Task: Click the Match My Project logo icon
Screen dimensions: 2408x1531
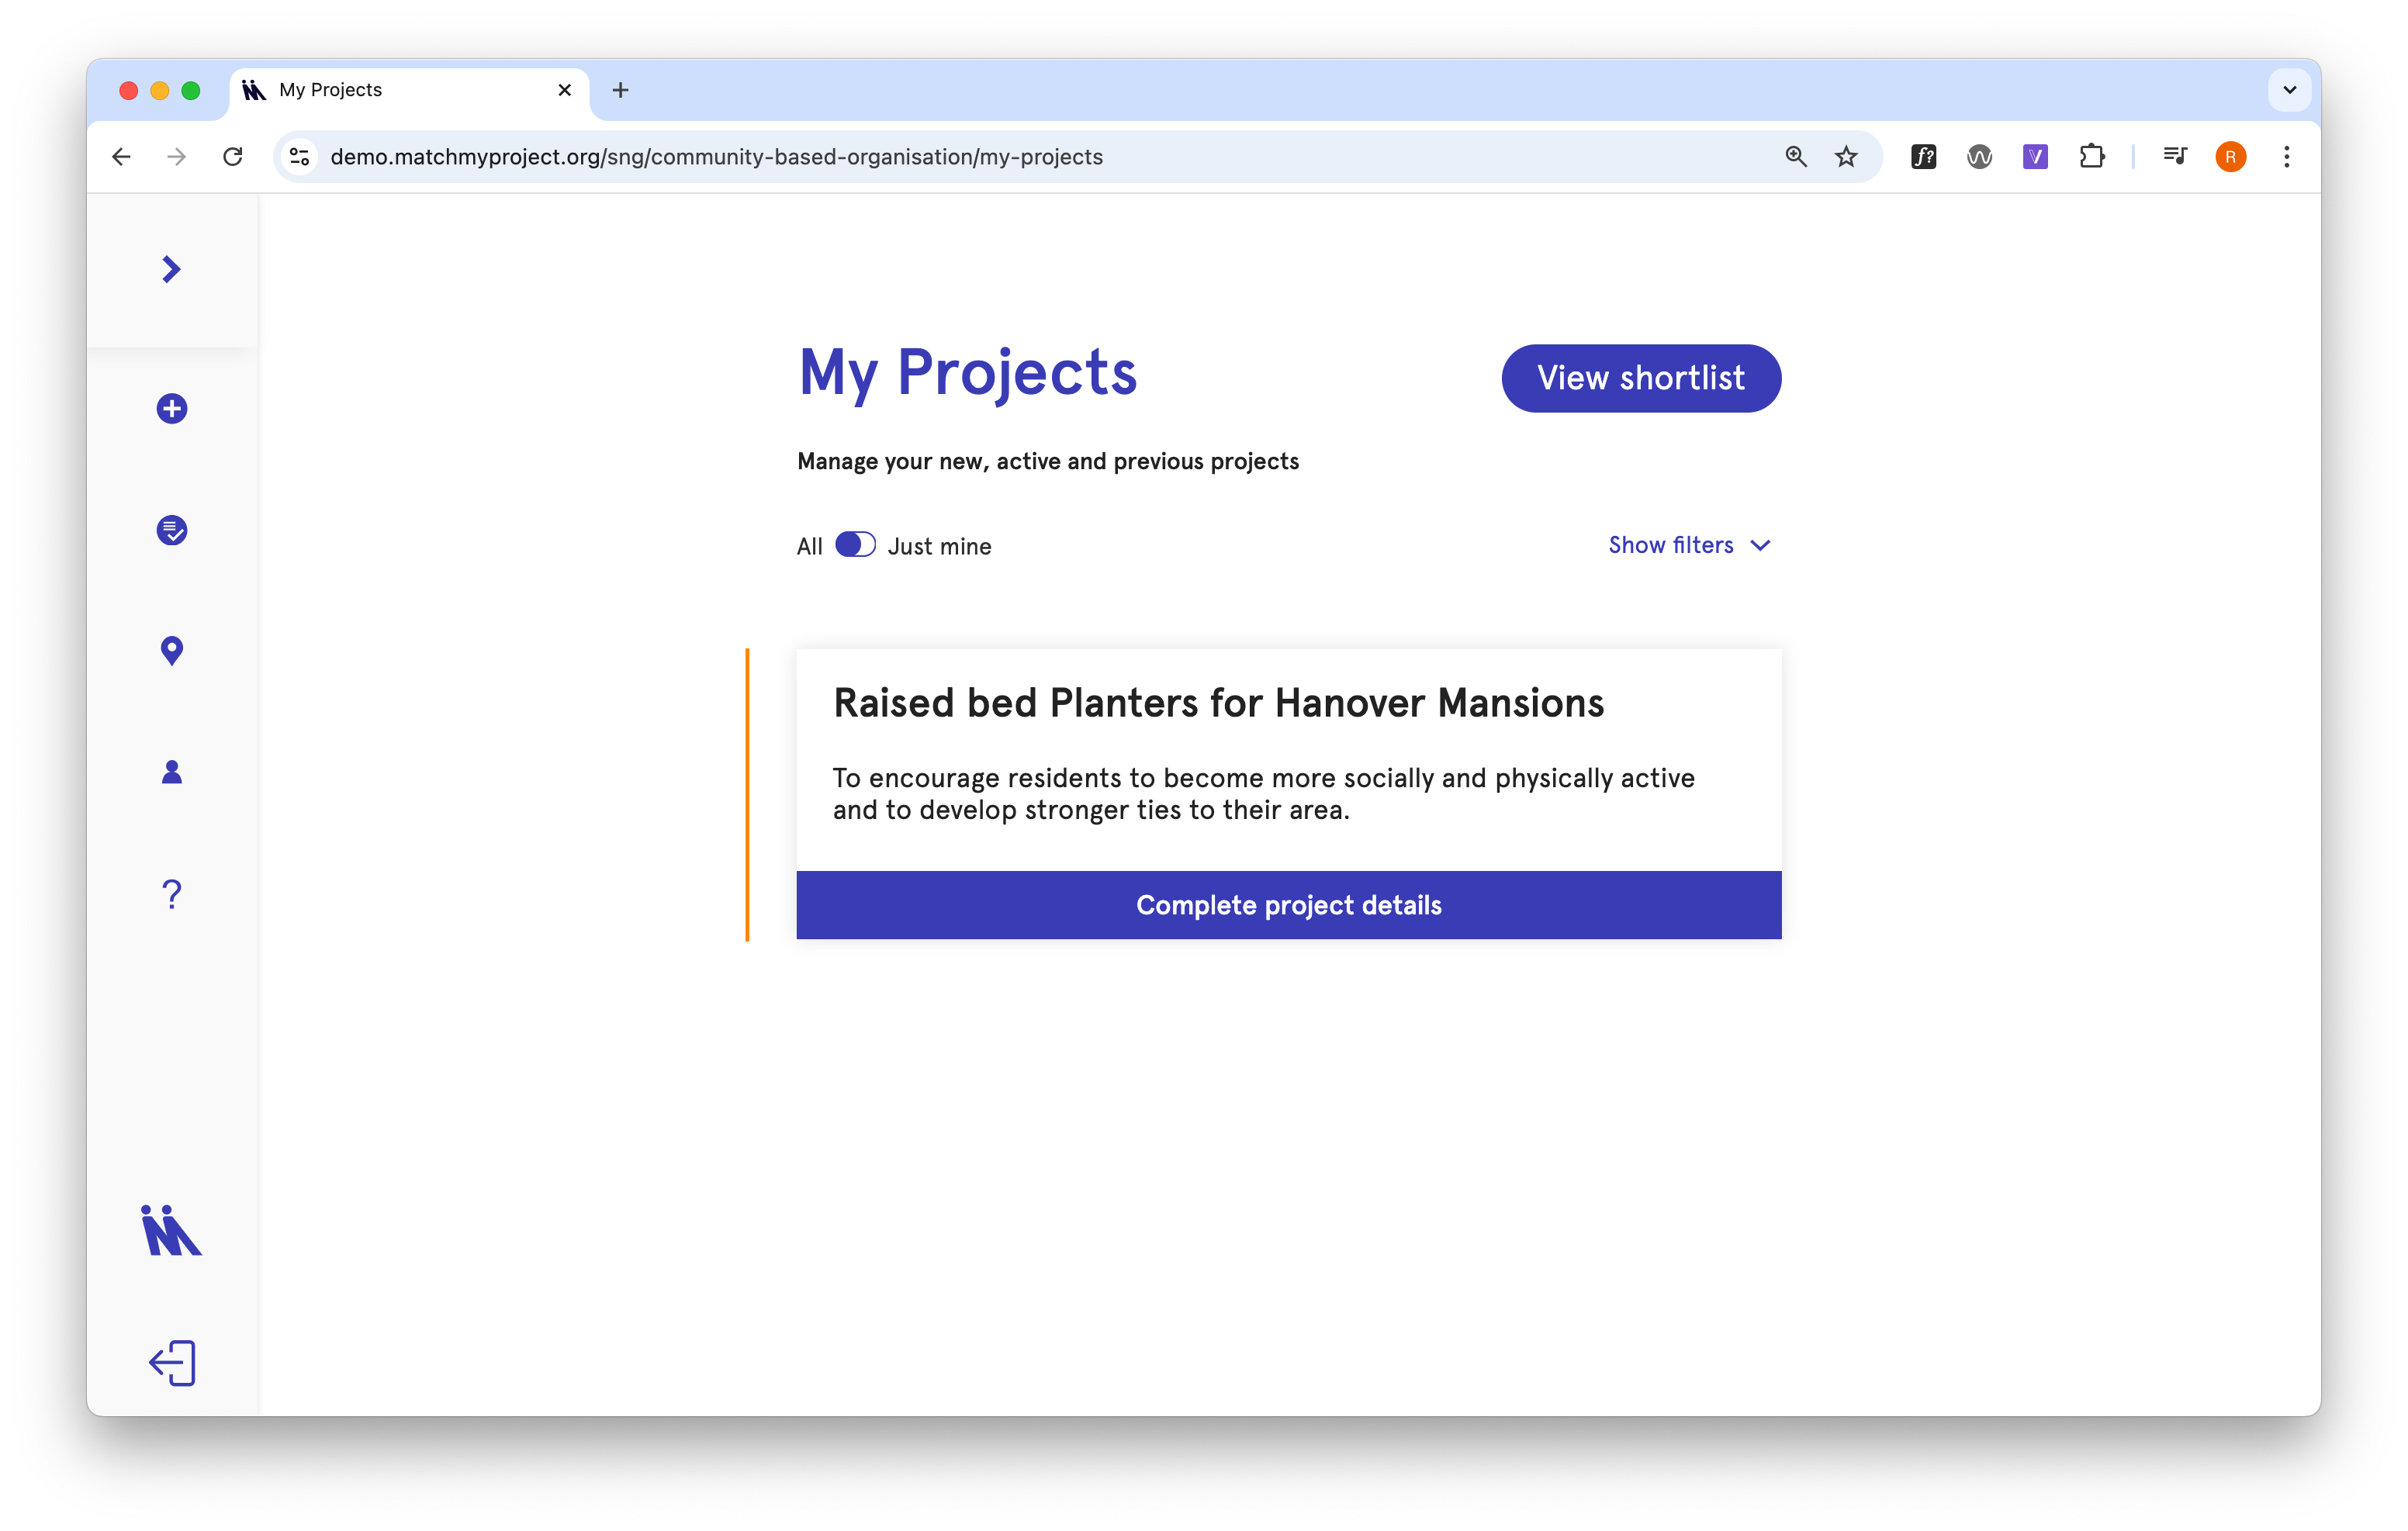Action: tap(171, 1230)
